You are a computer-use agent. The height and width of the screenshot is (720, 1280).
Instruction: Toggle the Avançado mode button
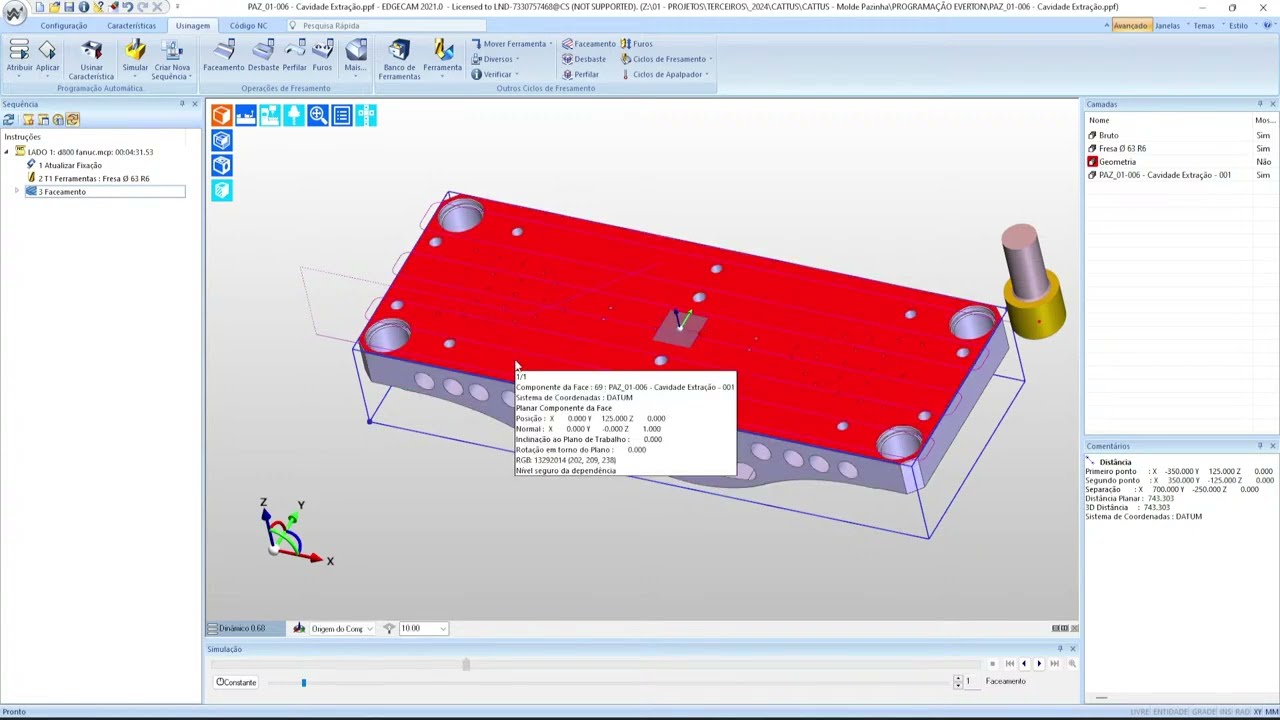(x=1130, y=25)
